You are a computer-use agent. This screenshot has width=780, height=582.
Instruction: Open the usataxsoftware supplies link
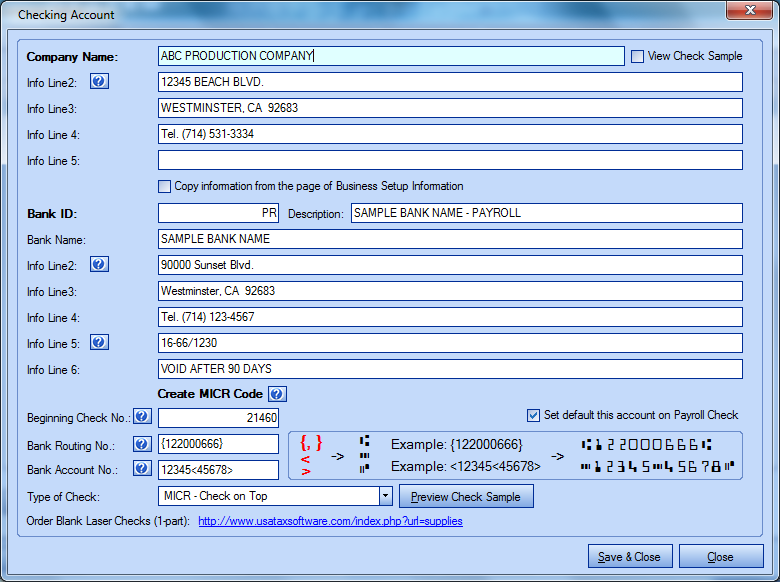coord(330,521)
